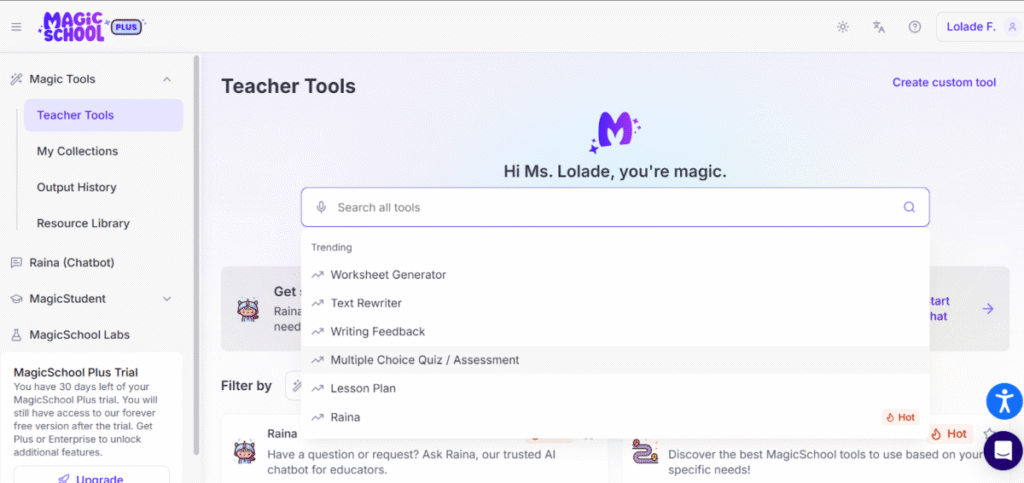Click the microphone icon in search bar

pos(321,208)
